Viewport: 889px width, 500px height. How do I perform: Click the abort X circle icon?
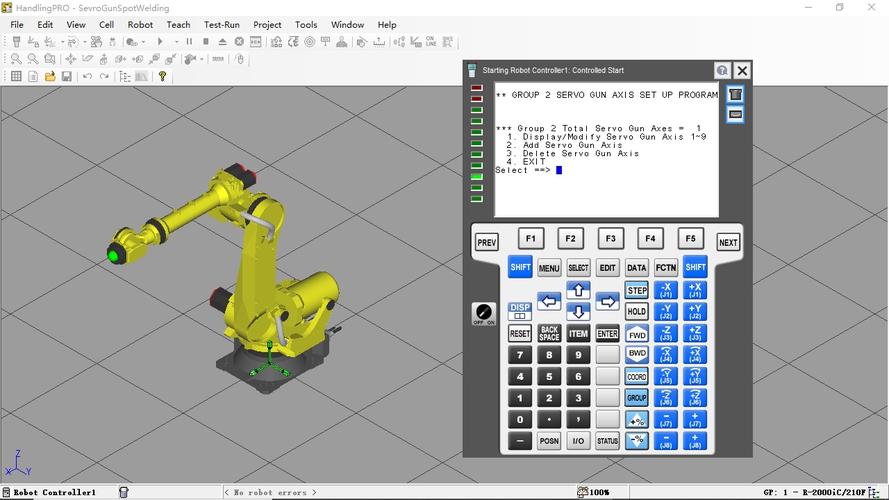pos(239,42)
